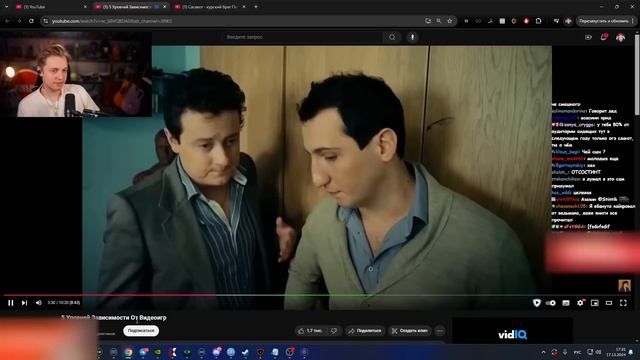The image size is (640, 360).
Task: Open a new browser tab
Action: pyautogui.click(x=256, y=7)
